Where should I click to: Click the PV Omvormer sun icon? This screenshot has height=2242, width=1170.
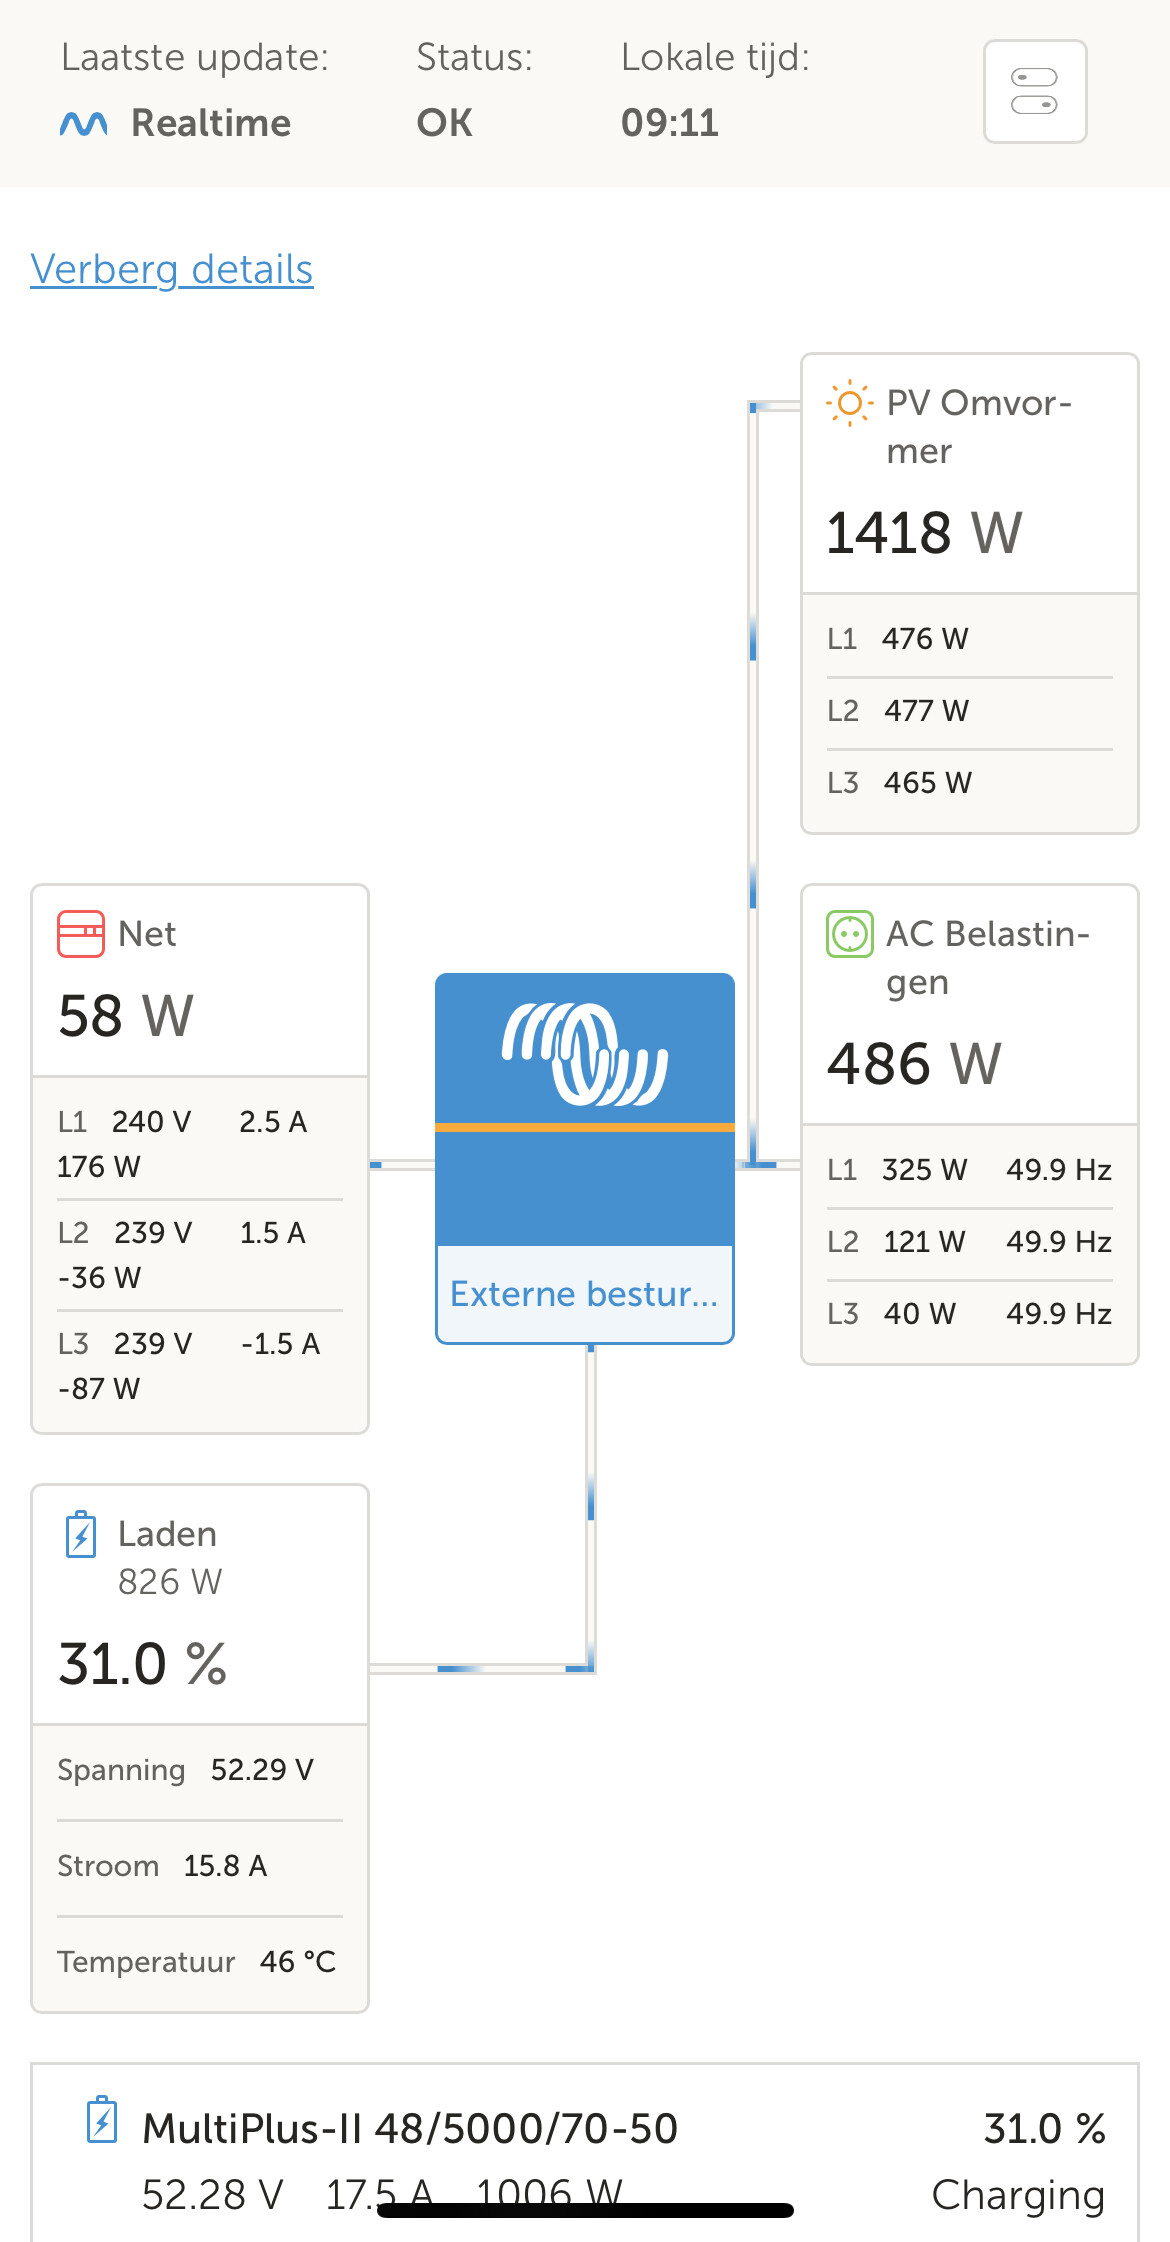[849, 403]
